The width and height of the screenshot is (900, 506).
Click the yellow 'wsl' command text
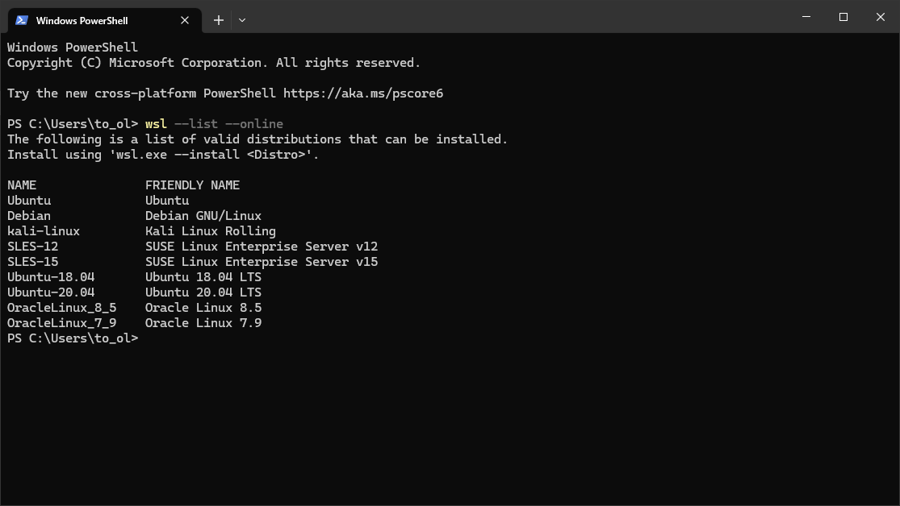coord(156,124)
